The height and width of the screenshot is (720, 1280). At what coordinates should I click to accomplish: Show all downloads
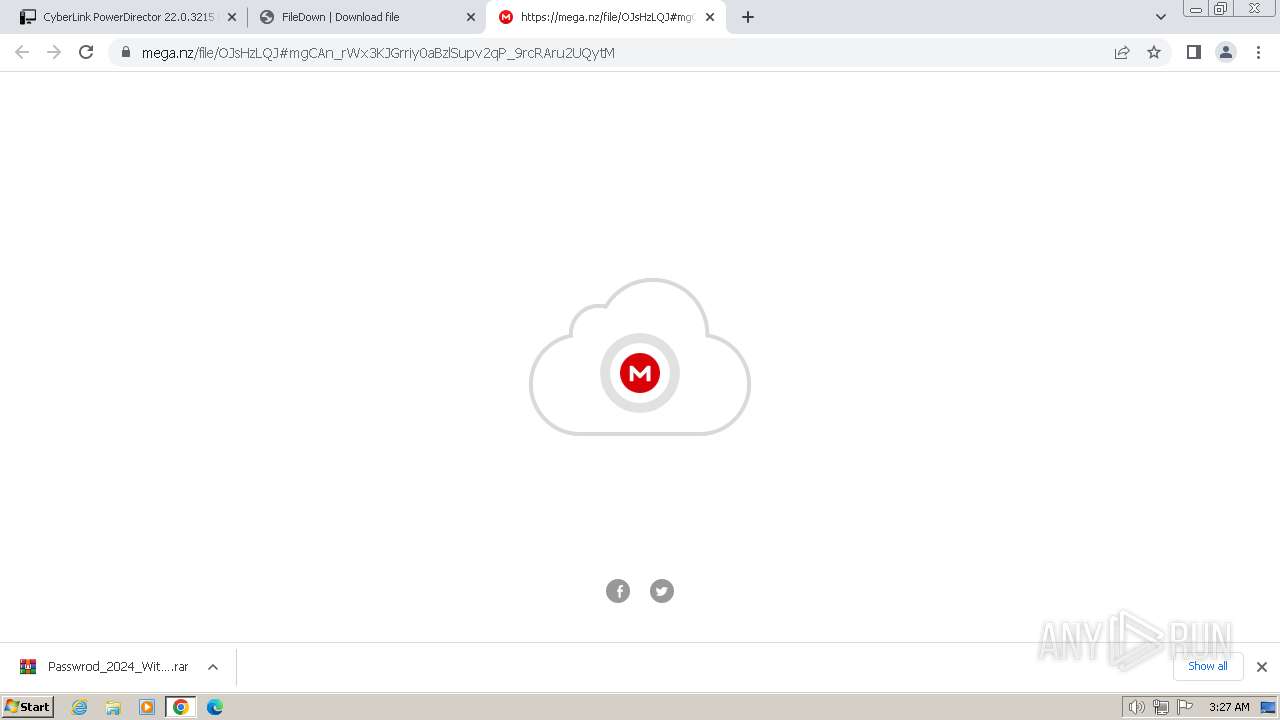(1208, 666)
